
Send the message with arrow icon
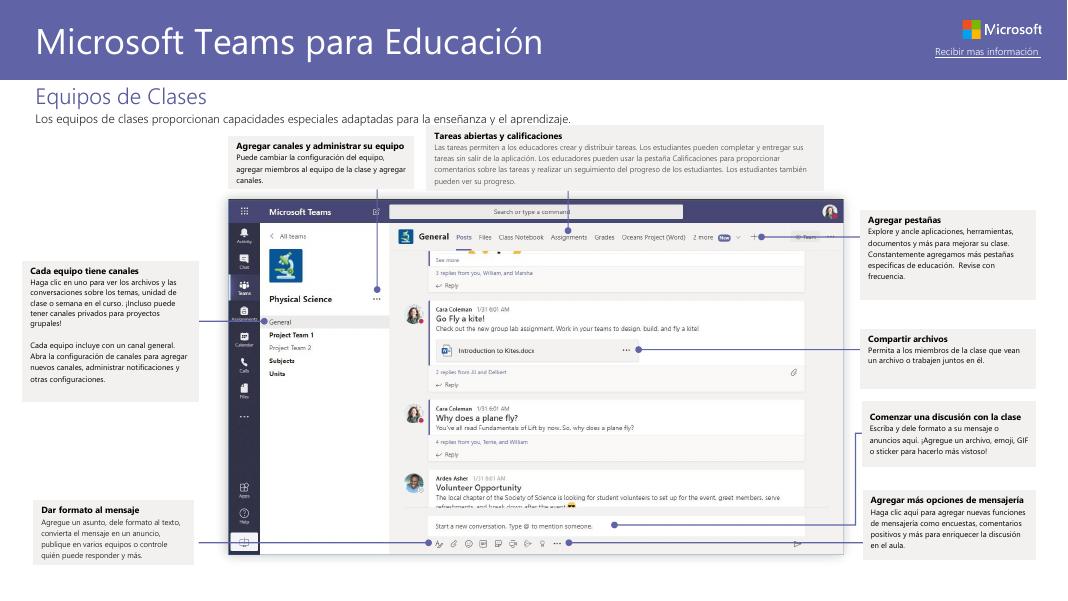point(797,544)
